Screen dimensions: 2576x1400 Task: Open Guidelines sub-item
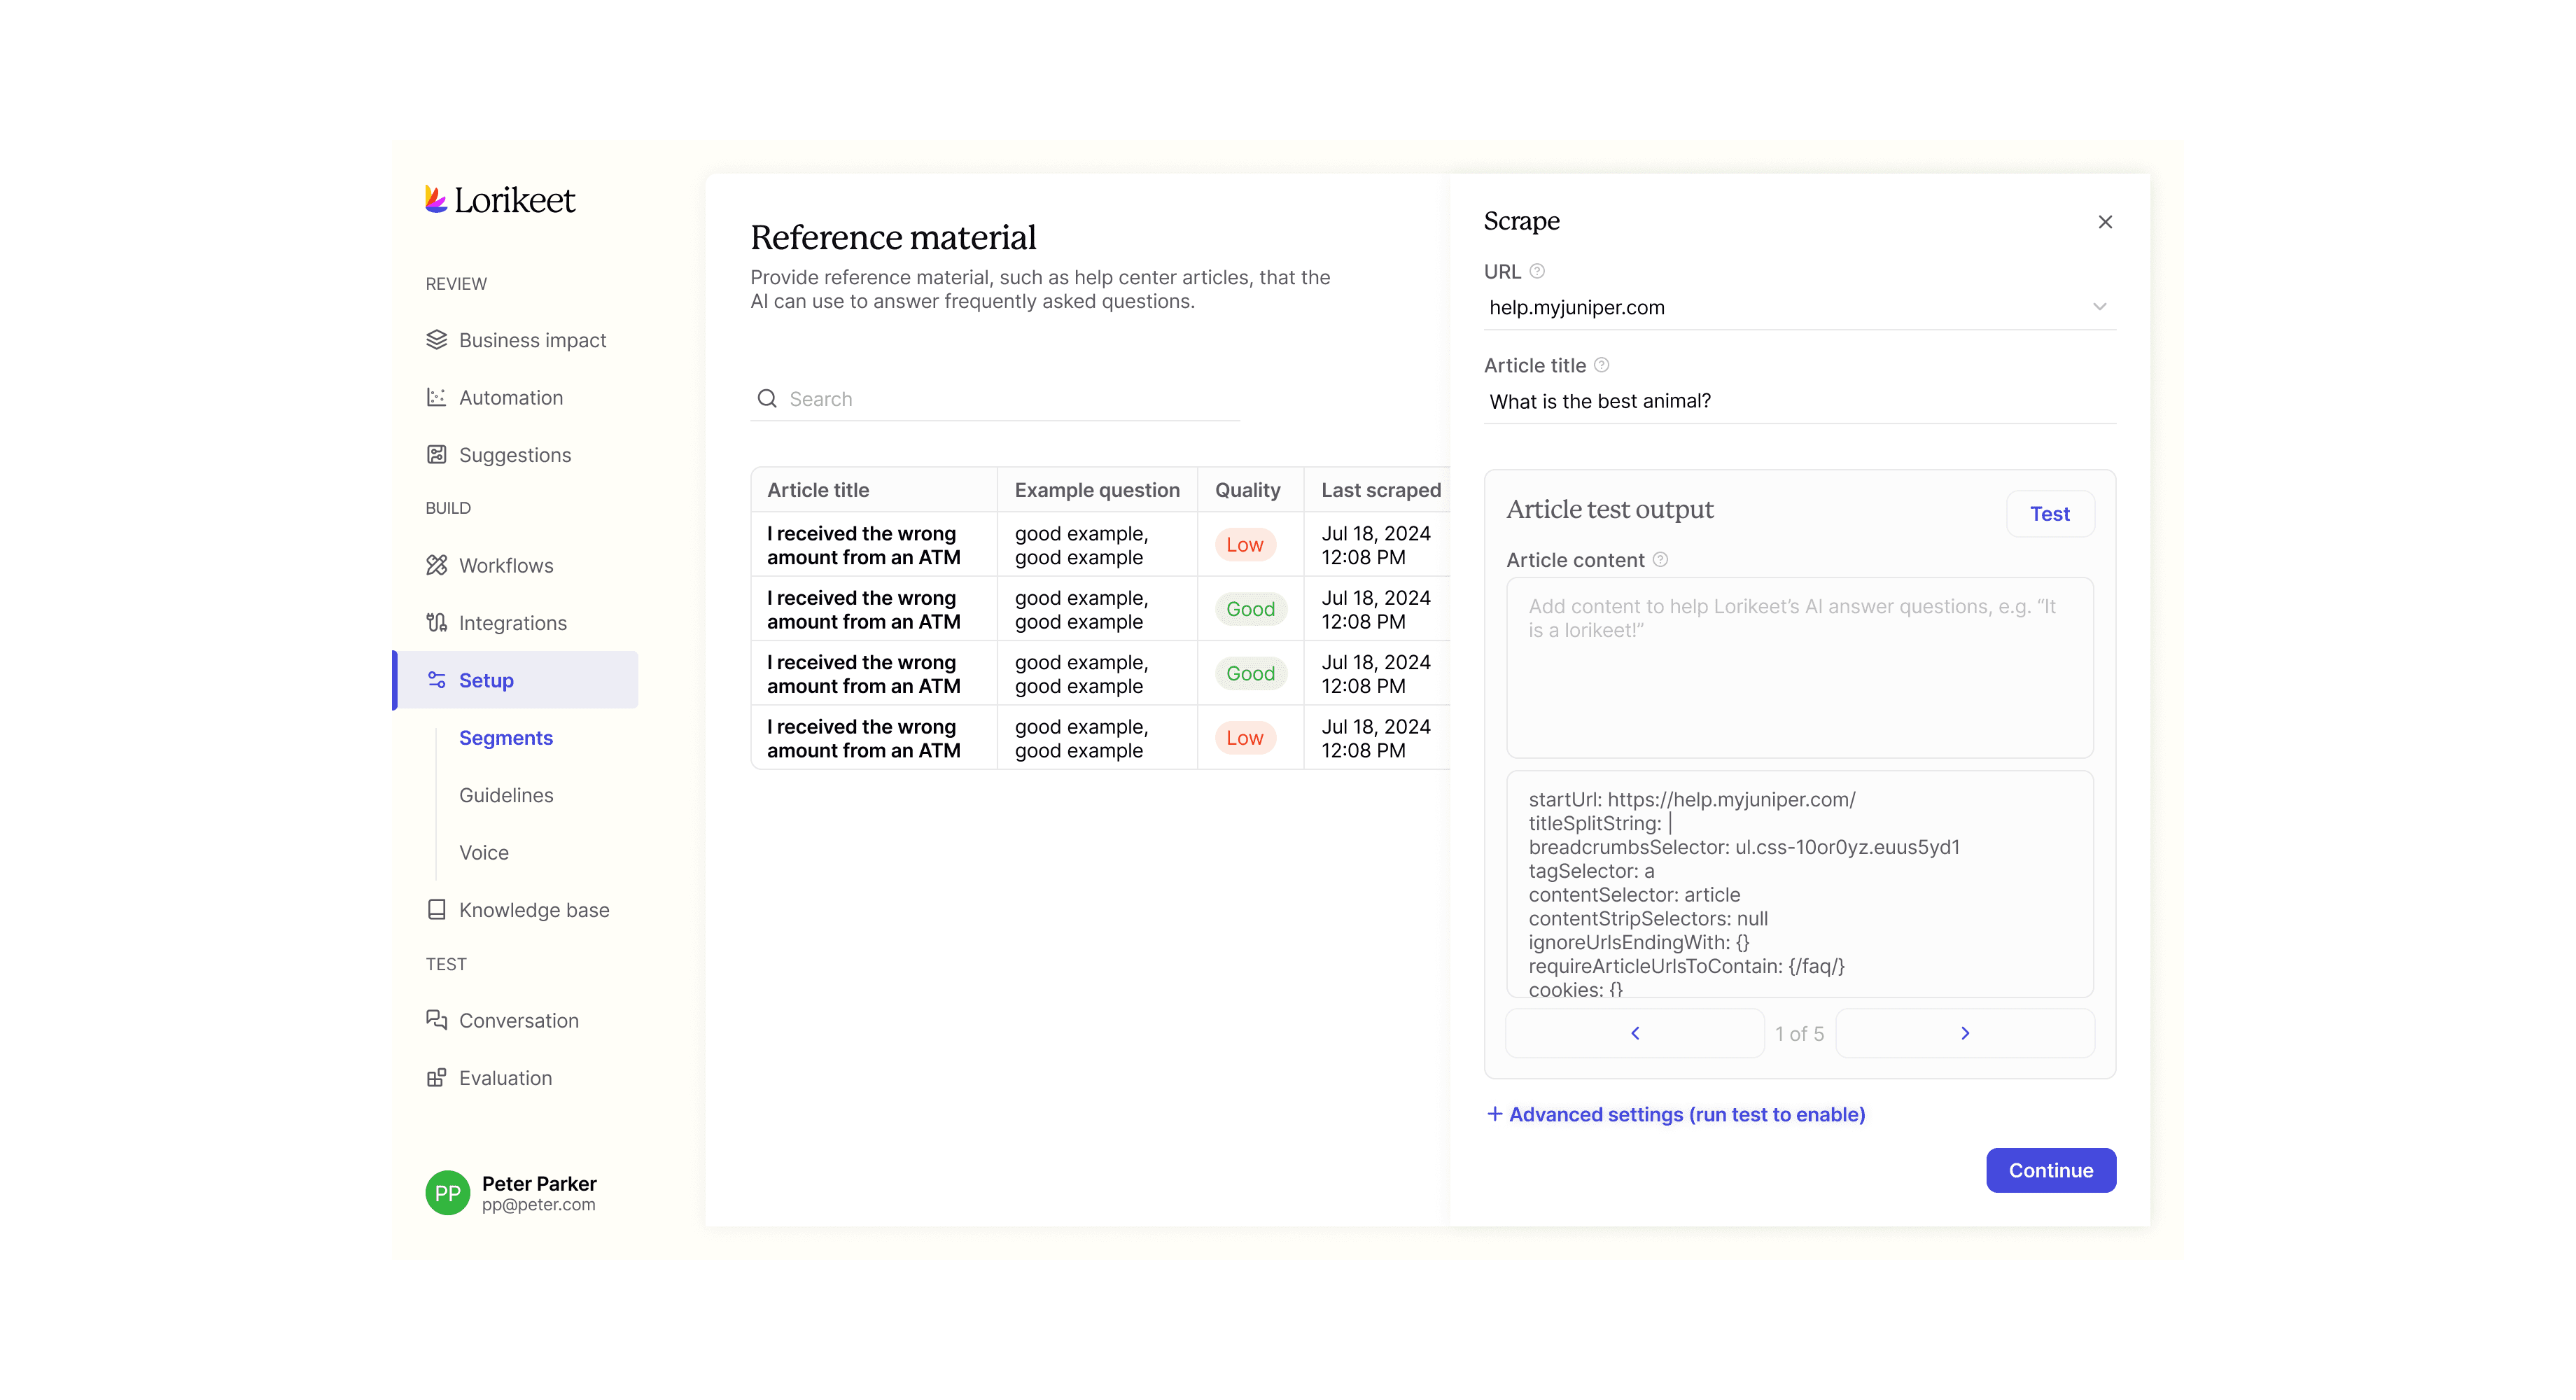pyautogui.click(x=506, y=795)
